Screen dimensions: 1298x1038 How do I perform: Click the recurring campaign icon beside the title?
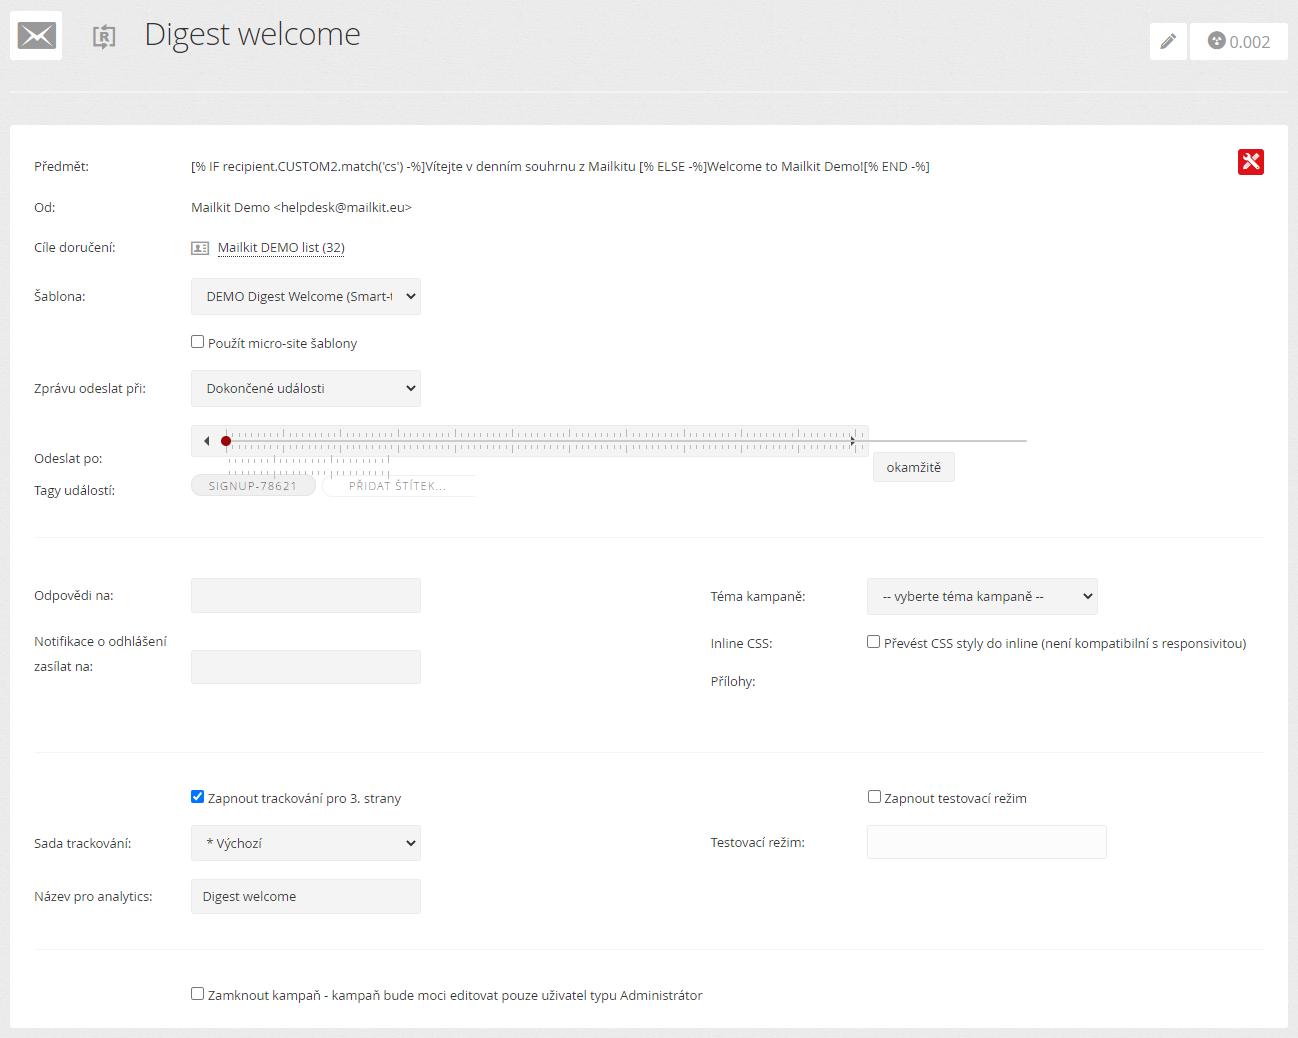(x=104, y=37)
